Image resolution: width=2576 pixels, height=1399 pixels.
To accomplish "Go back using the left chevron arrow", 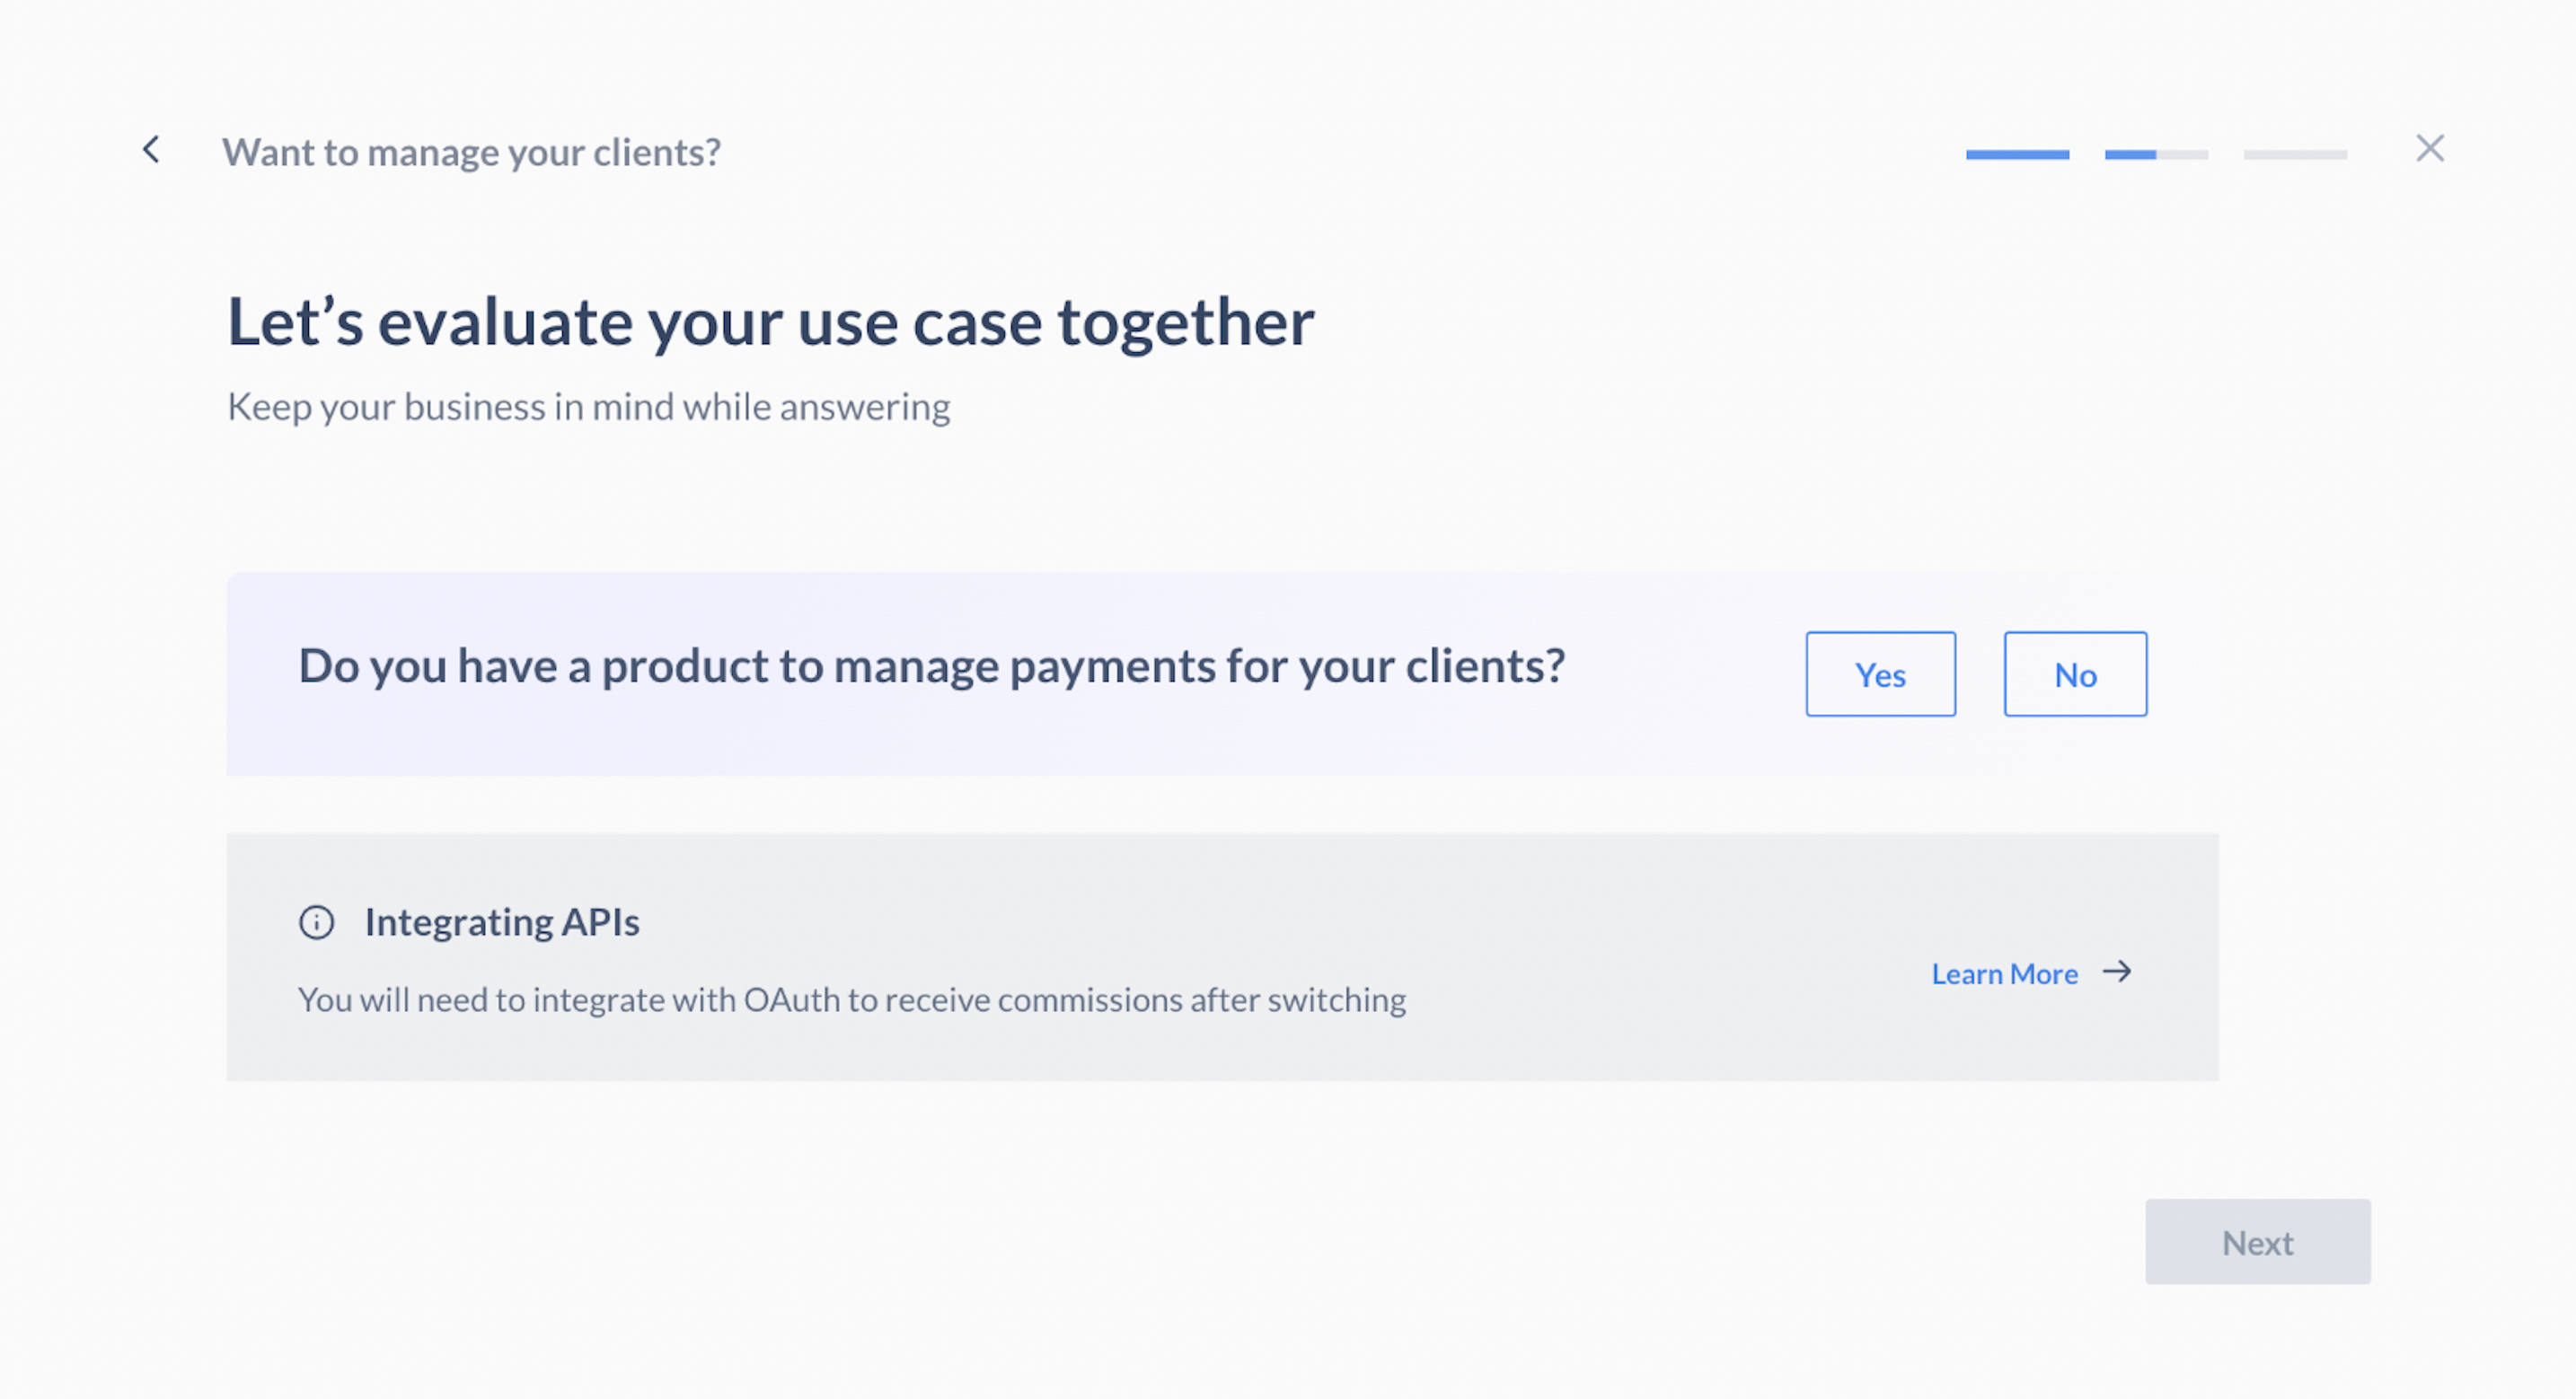I will point(151,150).
